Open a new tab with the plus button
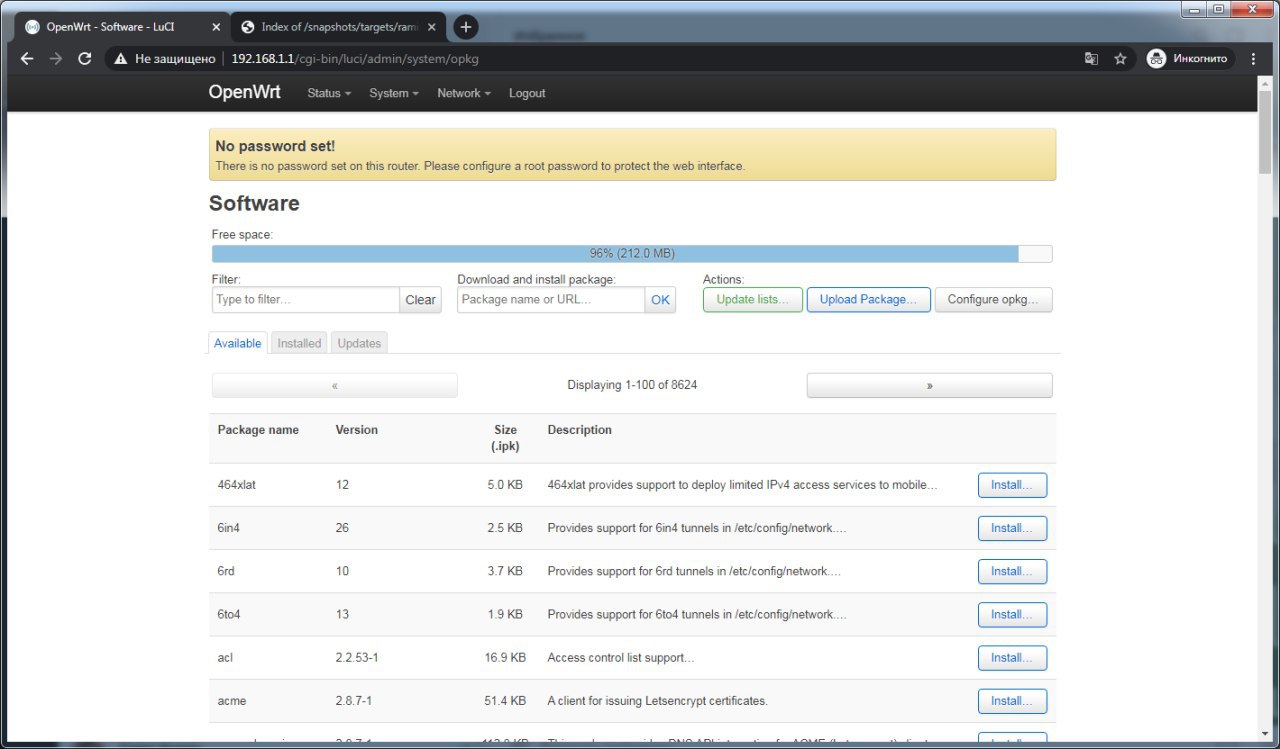 [465, 27]
